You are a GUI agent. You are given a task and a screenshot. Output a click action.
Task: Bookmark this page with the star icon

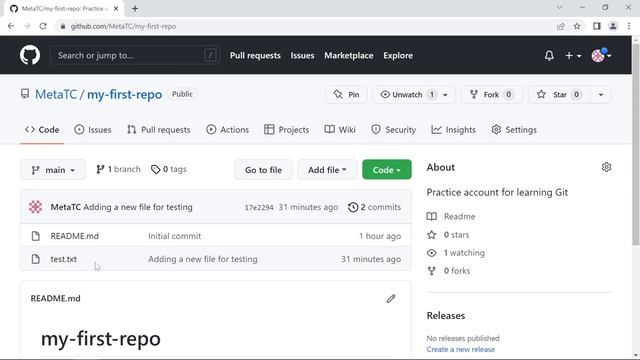[x=577, y=26]
